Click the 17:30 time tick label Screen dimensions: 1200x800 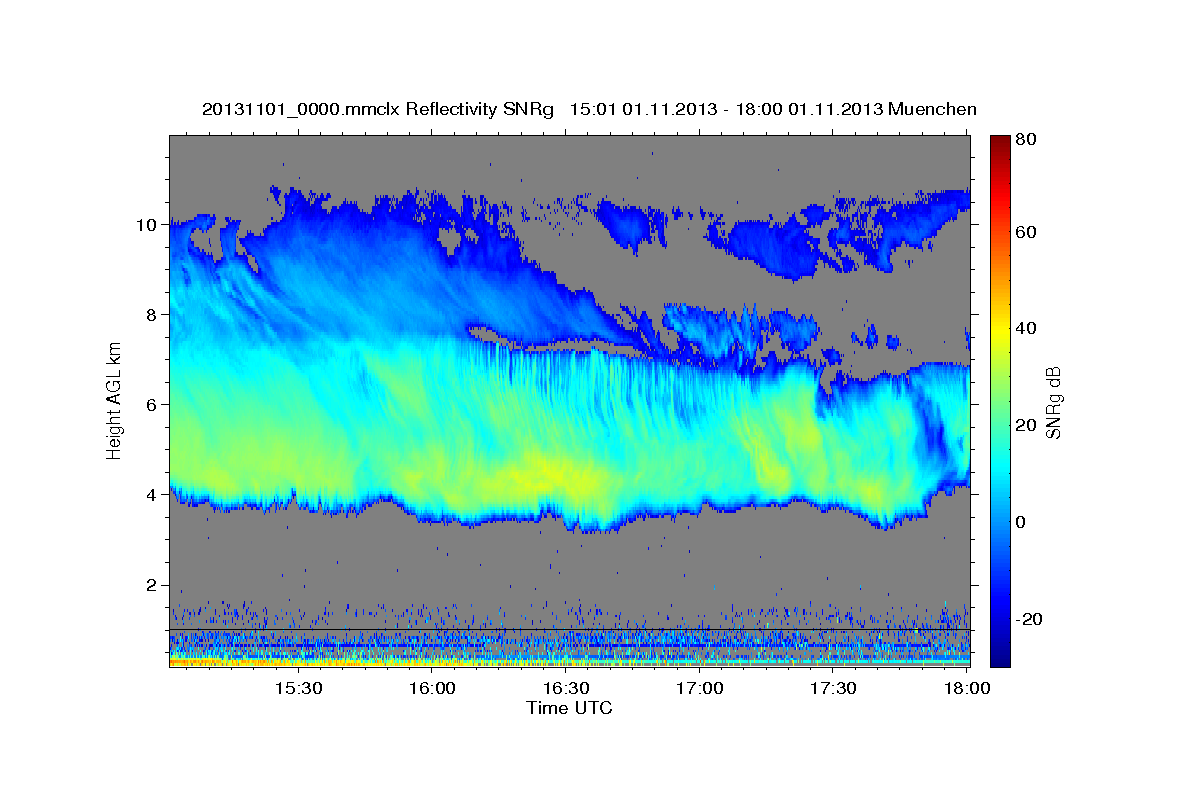834,689
